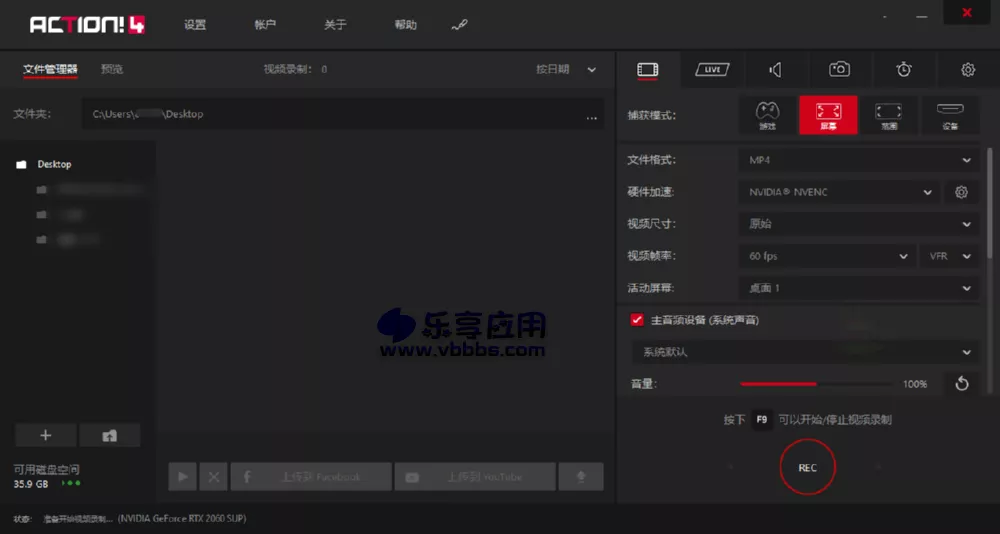The width and height of the screenshot is (1000, 534).
Task: Open the benchmark timer tab
Action: pyautogui.click(x=904, y=70)
